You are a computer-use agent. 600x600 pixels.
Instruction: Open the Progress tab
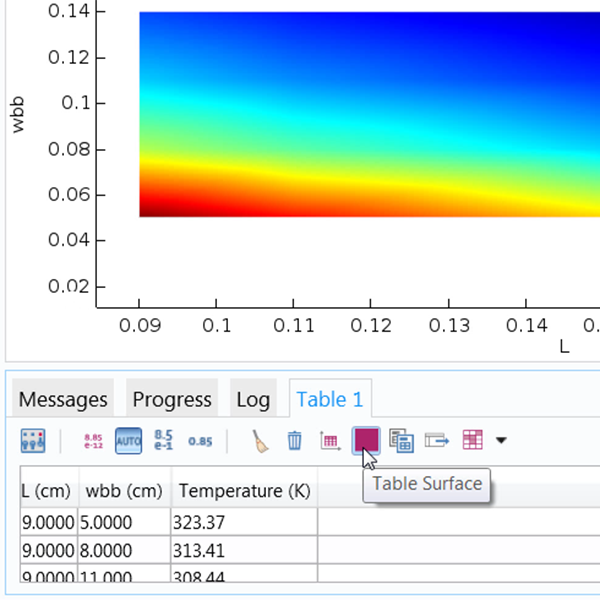172,399
